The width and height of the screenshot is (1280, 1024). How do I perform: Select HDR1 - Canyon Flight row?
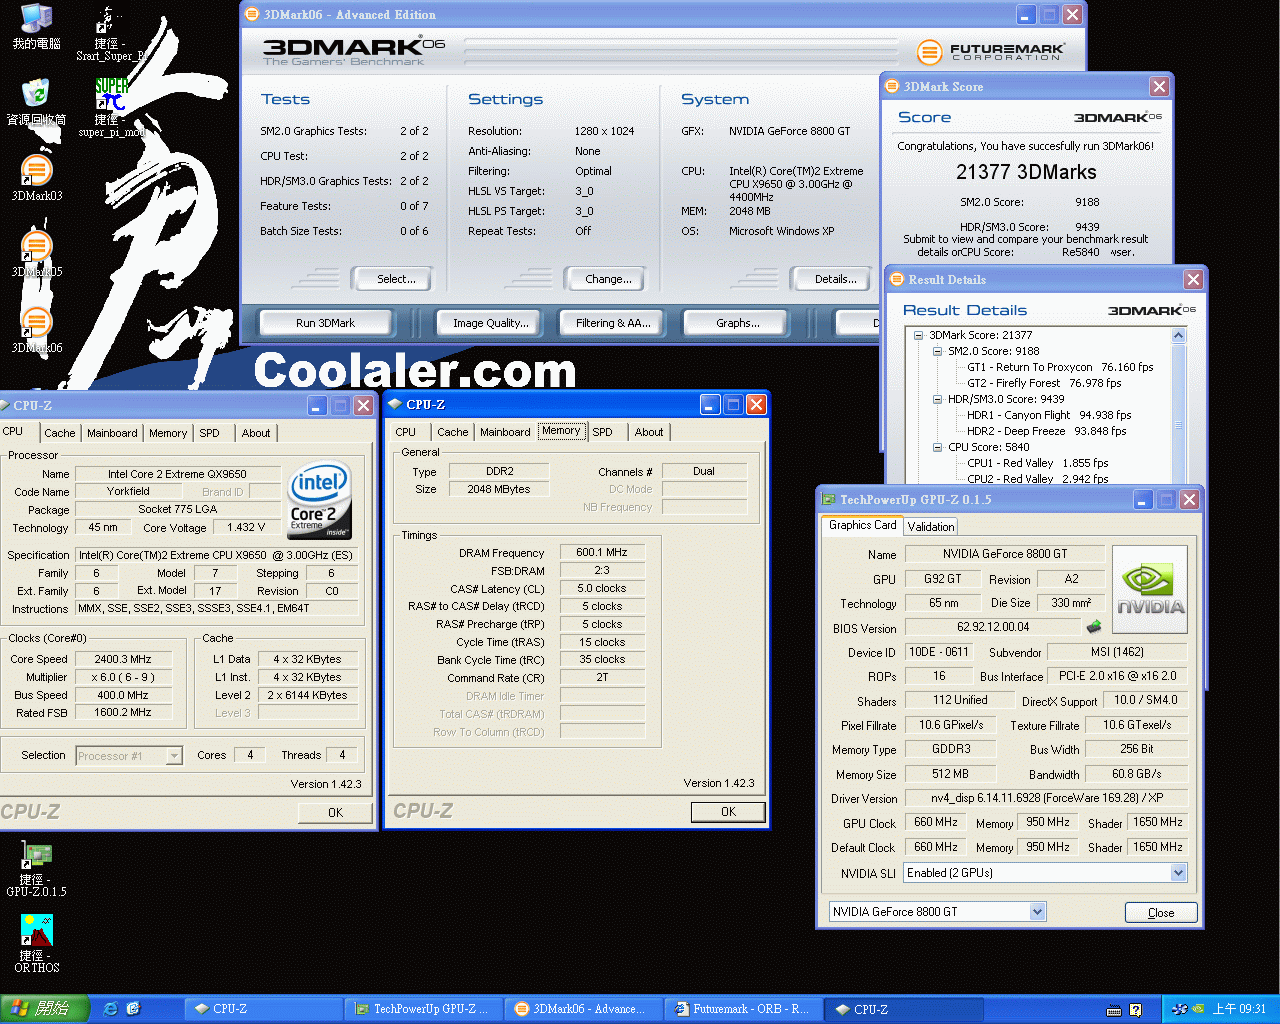[x=1049, y=415]
